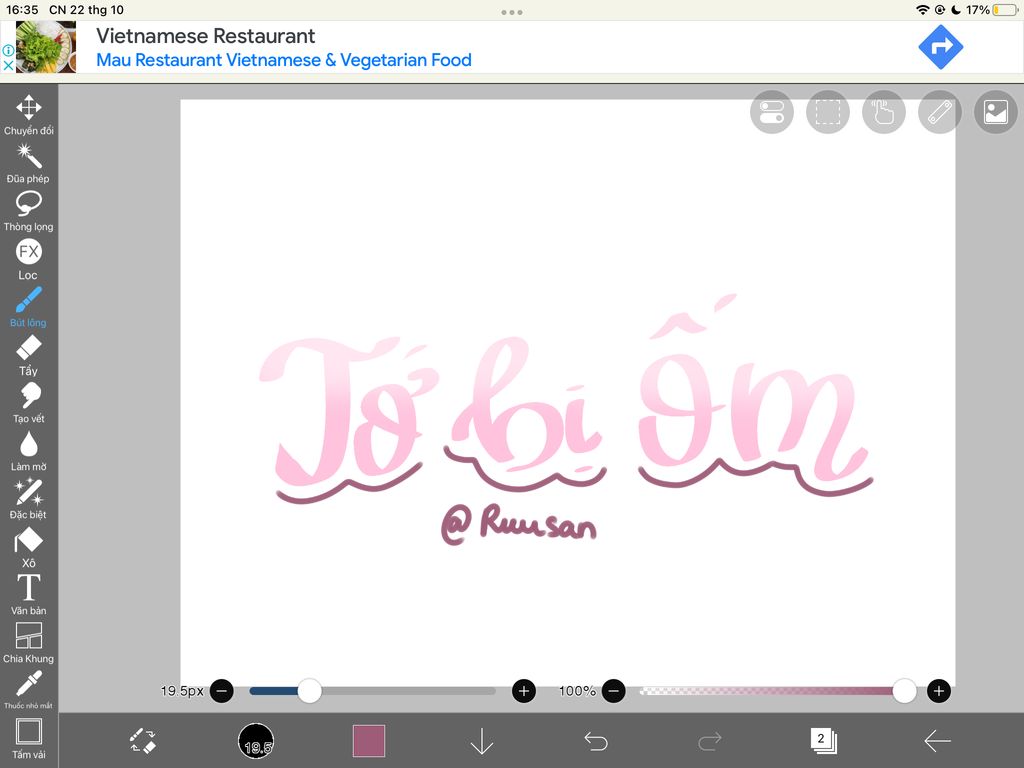Tap the left back arrow in the bottom toolbar
This screenshot has height=768, width=1024.
click(937, 741)
